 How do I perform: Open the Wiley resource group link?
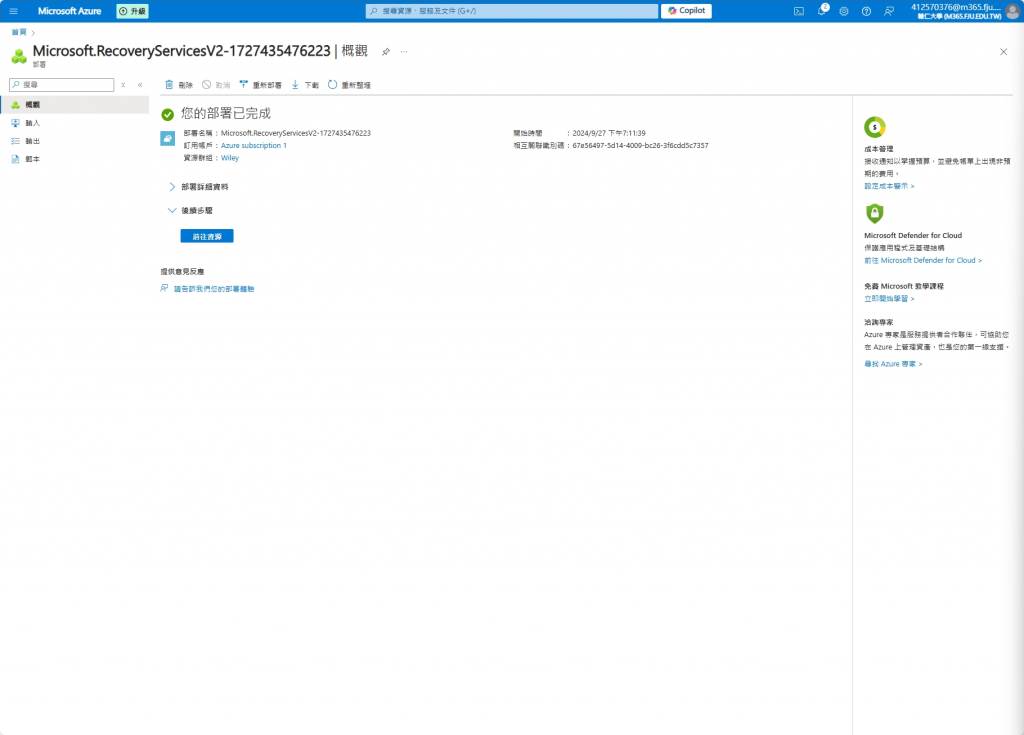(x=230, y=158)
